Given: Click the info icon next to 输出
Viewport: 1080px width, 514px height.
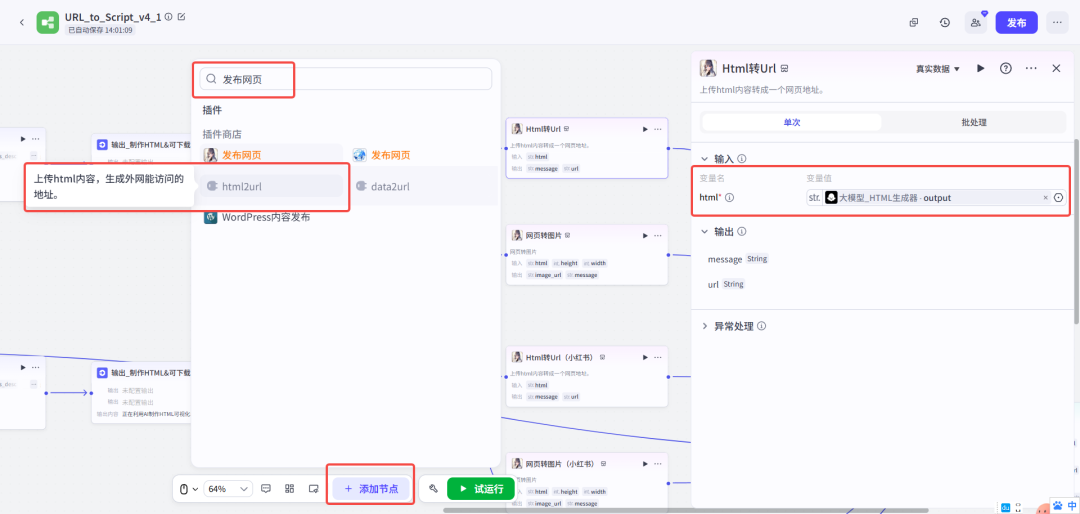Looking at the screenshot, I should tap(742, 232).
